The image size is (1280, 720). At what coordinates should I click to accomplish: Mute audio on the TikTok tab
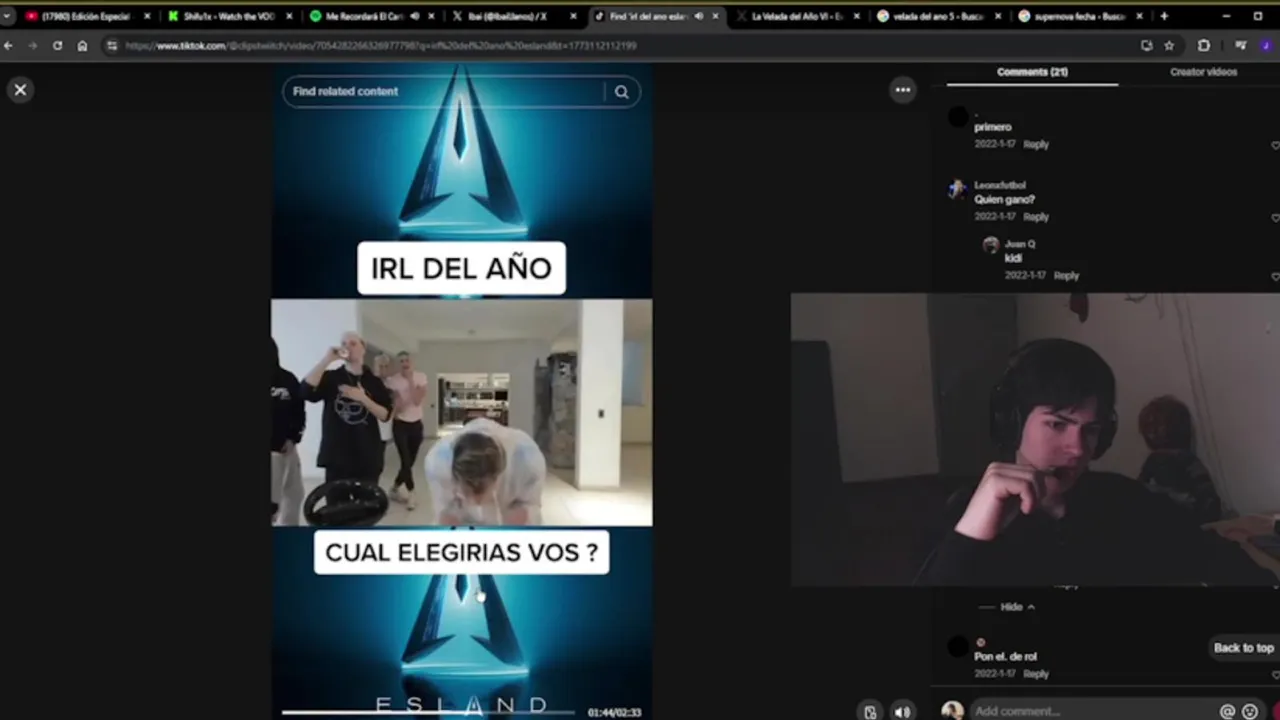pyautogui.click(x=698, y=16)
